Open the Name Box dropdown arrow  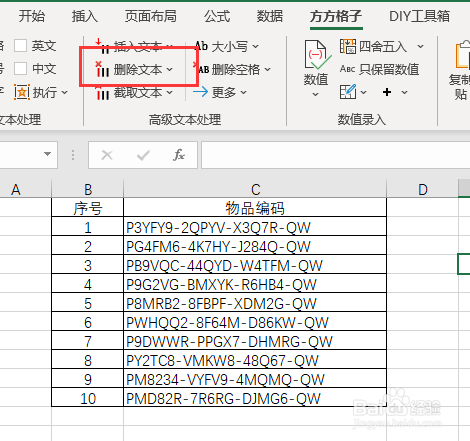[x=48, y=154]
